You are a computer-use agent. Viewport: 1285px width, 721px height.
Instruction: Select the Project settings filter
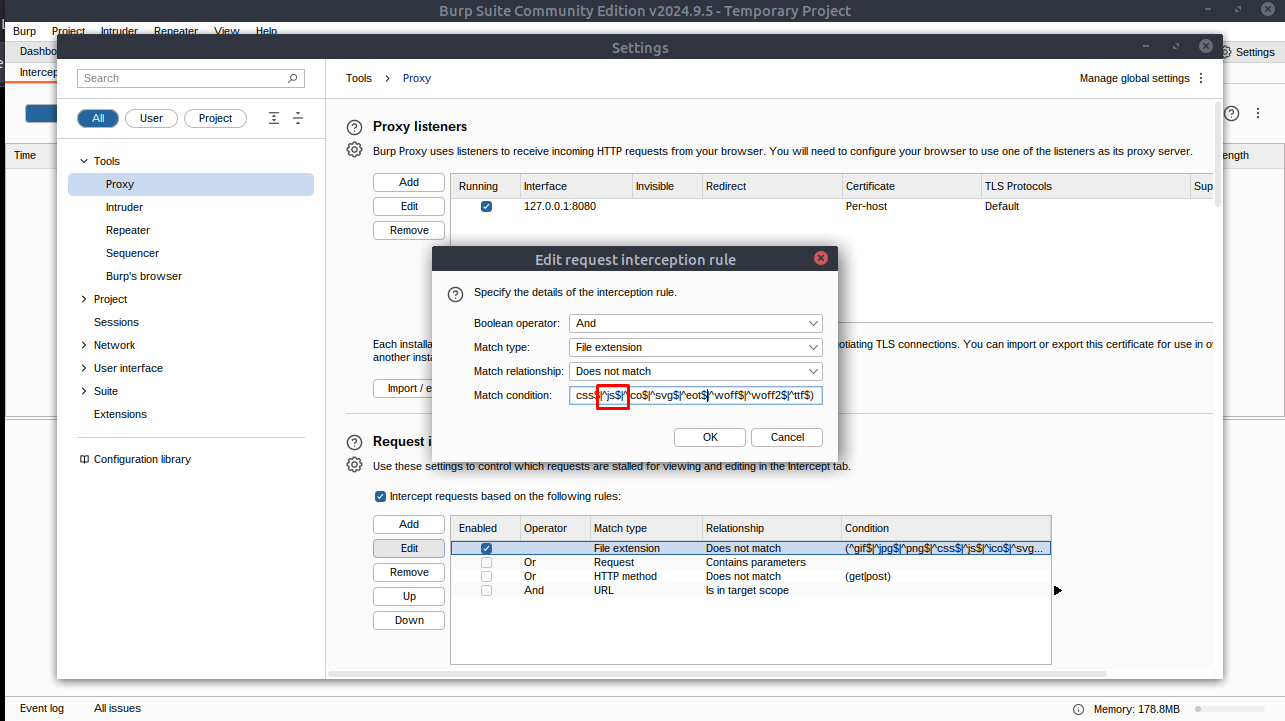click(x=216, y=118)
